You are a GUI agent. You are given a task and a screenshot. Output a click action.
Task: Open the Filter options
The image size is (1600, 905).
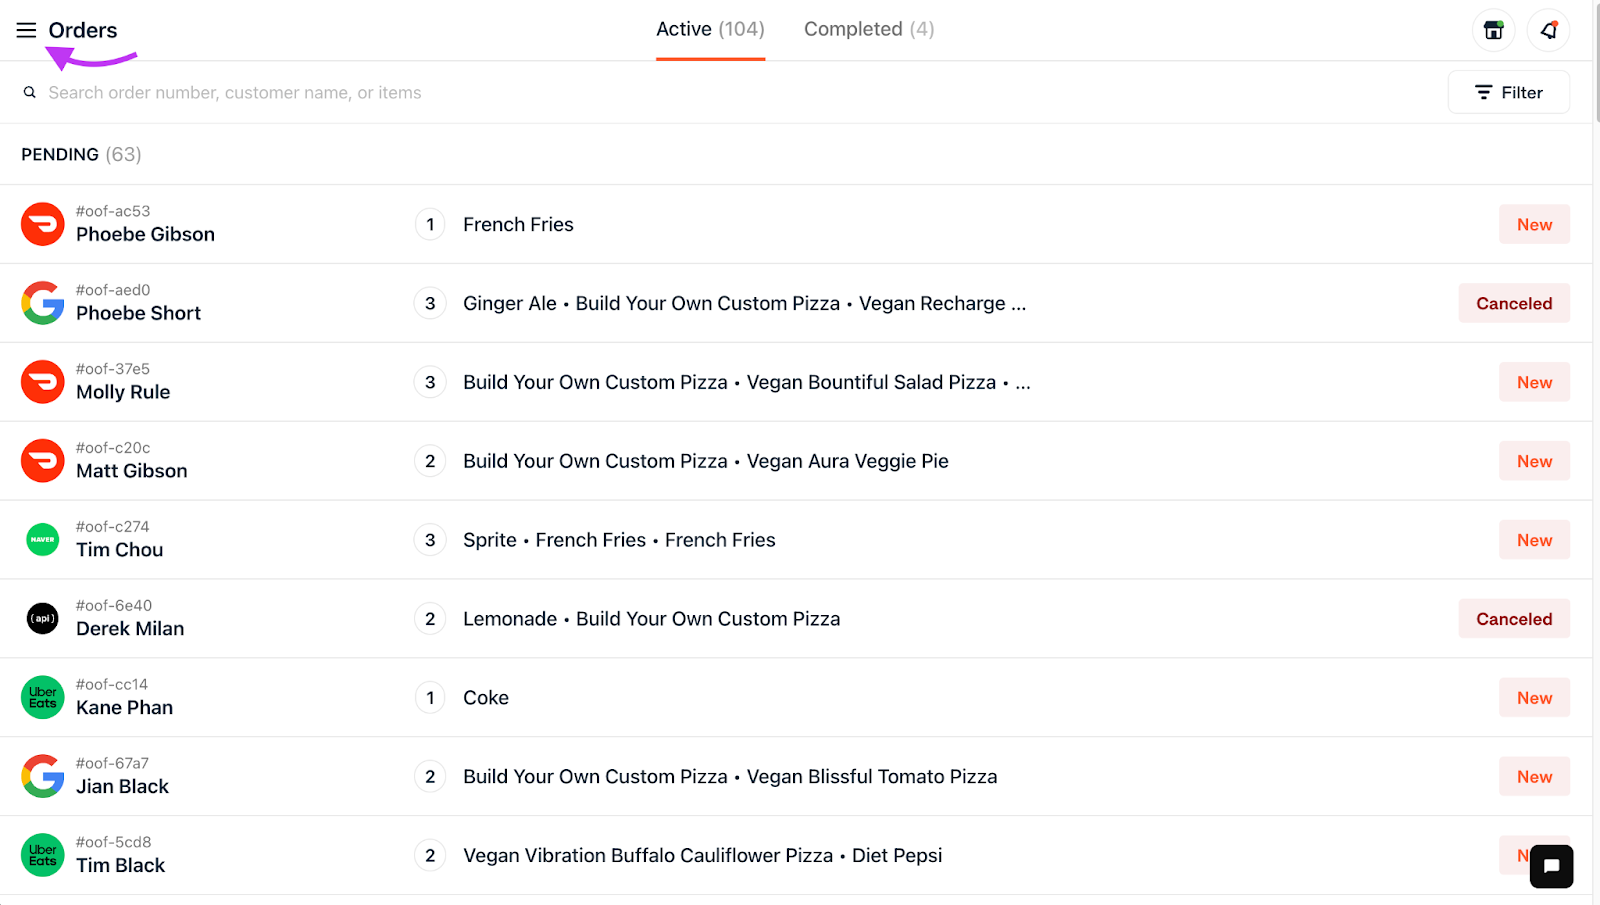point(1508,92)
